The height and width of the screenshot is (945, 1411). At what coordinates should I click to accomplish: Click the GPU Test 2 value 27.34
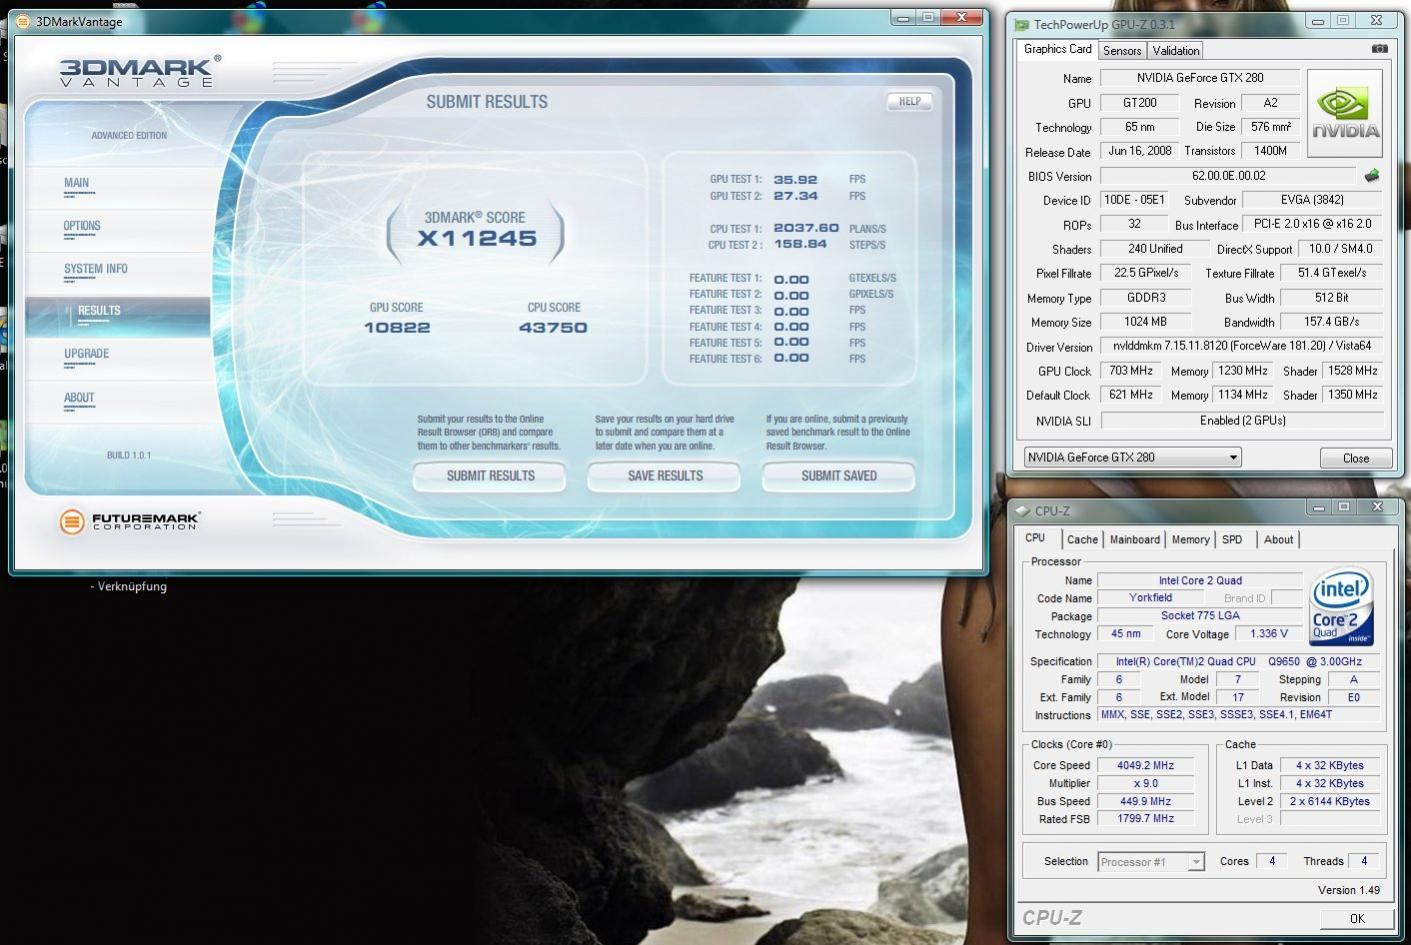click(795, 196)
